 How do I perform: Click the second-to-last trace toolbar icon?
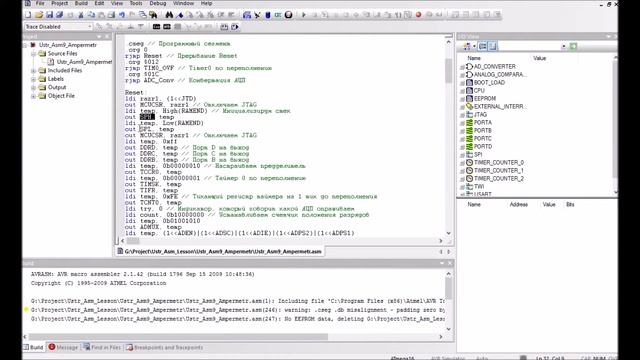coord(224,27)
